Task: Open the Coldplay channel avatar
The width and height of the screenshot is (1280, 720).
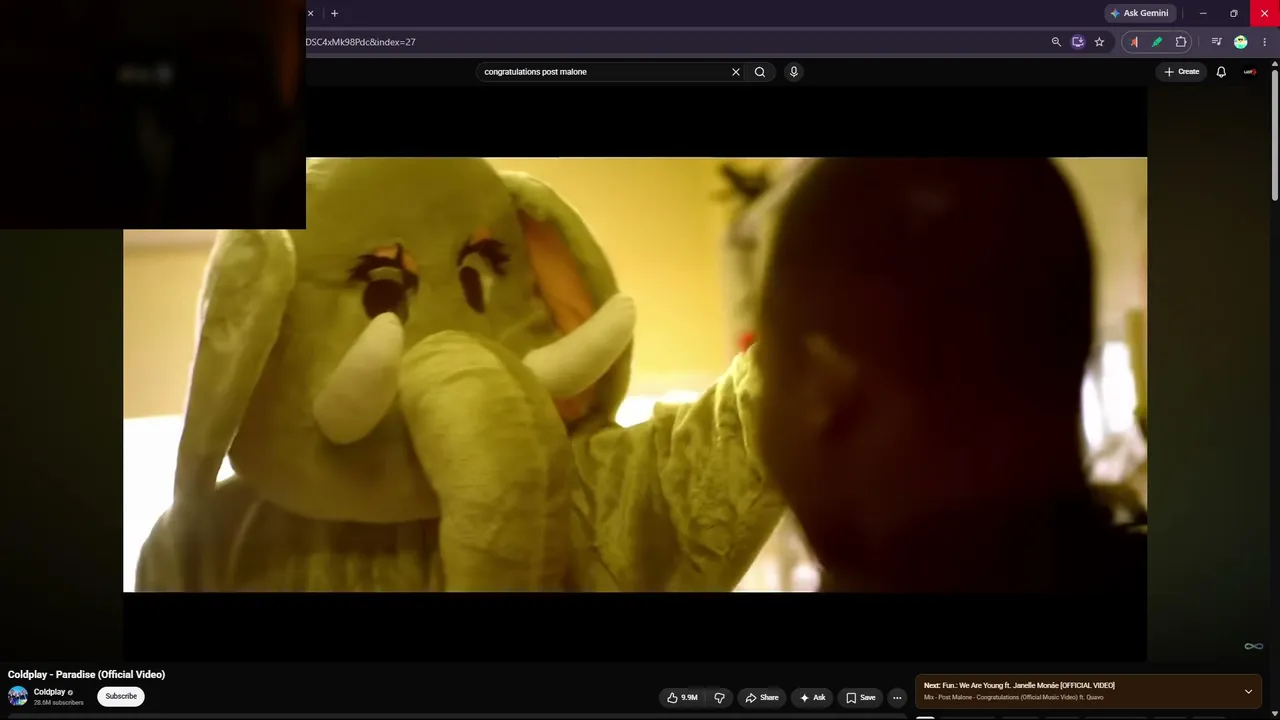Action: click(18, 696)
